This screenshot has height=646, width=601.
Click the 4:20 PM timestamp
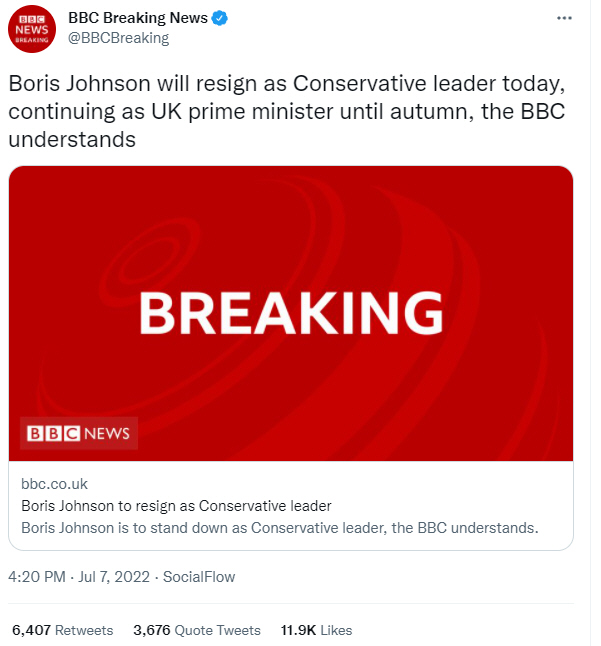click(x=35, y=577)
